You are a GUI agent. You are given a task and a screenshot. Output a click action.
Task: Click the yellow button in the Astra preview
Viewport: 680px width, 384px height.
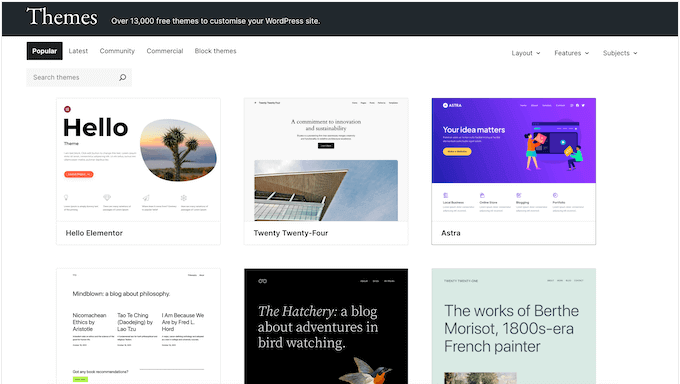[457, 151]
